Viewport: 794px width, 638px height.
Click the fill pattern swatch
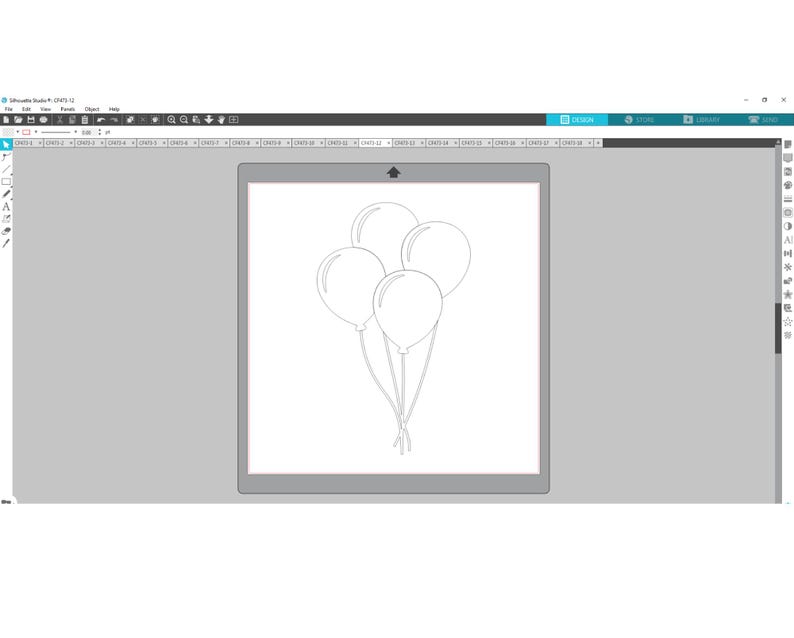8,132
